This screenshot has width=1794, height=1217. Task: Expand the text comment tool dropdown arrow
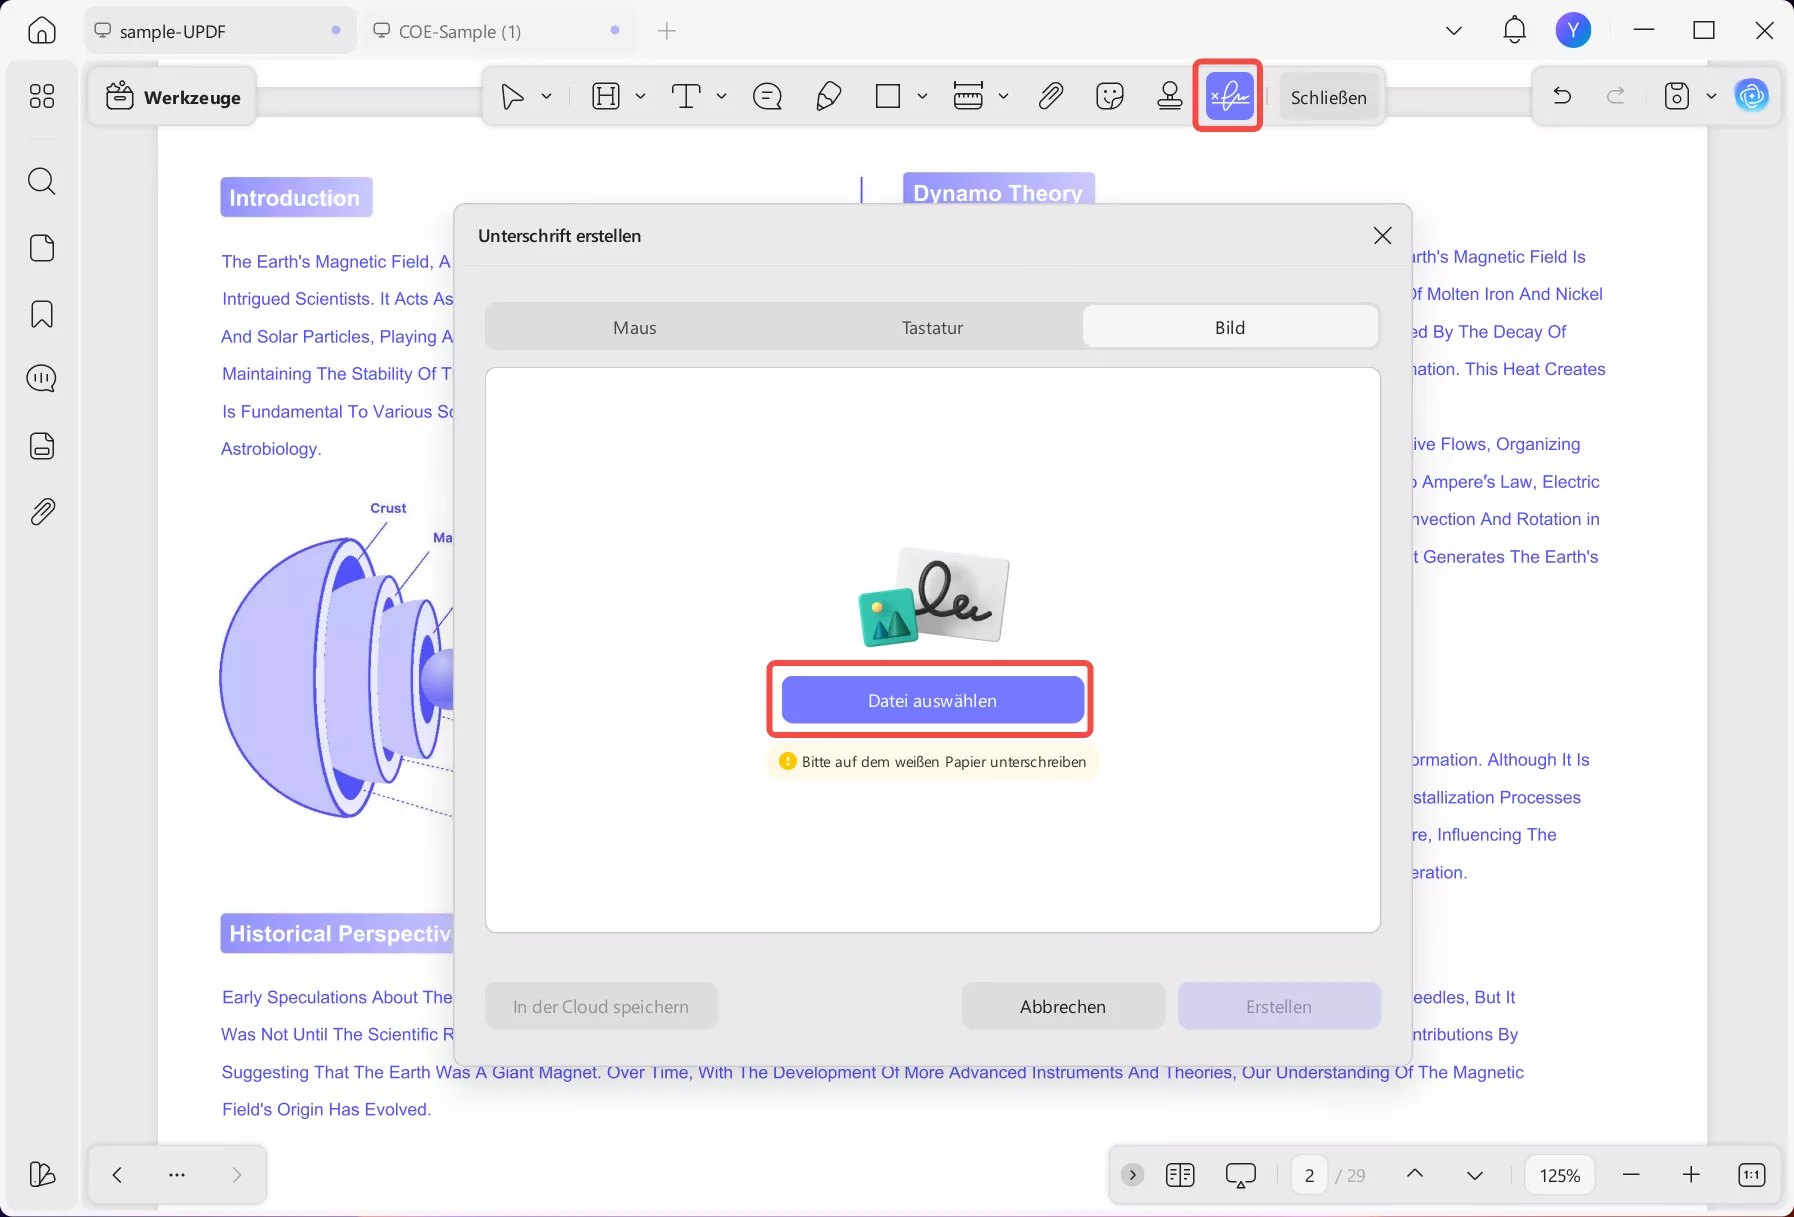[721, 97]
